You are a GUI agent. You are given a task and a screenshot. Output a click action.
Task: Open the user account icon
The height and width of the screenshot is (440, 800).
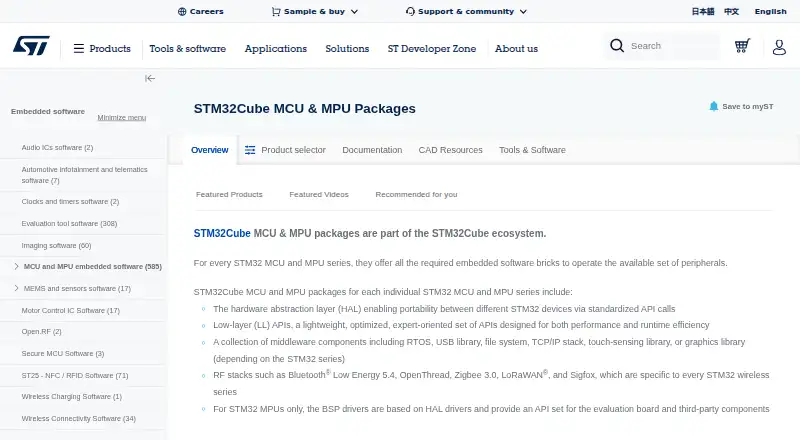coord(779,47)
